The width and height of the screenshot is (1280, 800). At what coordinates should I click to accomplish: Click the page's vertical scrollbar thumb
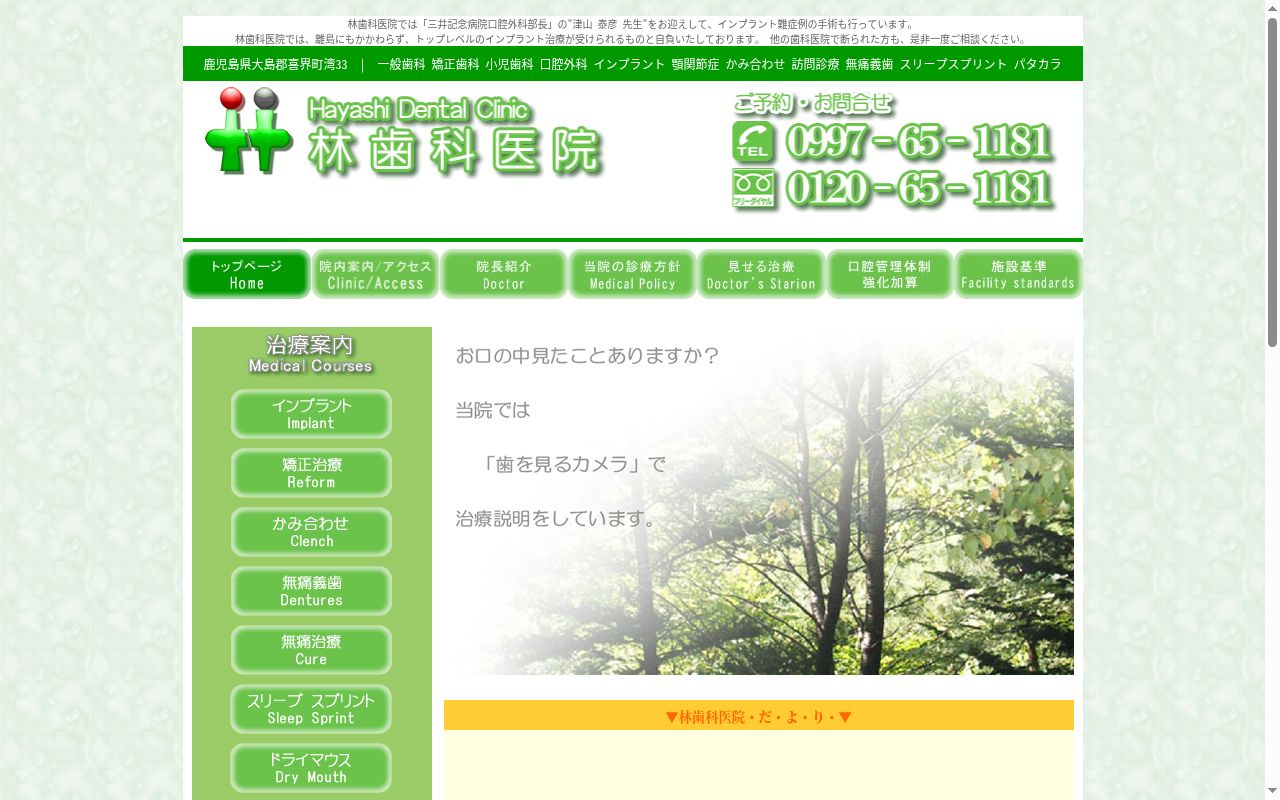(1272, 182)
